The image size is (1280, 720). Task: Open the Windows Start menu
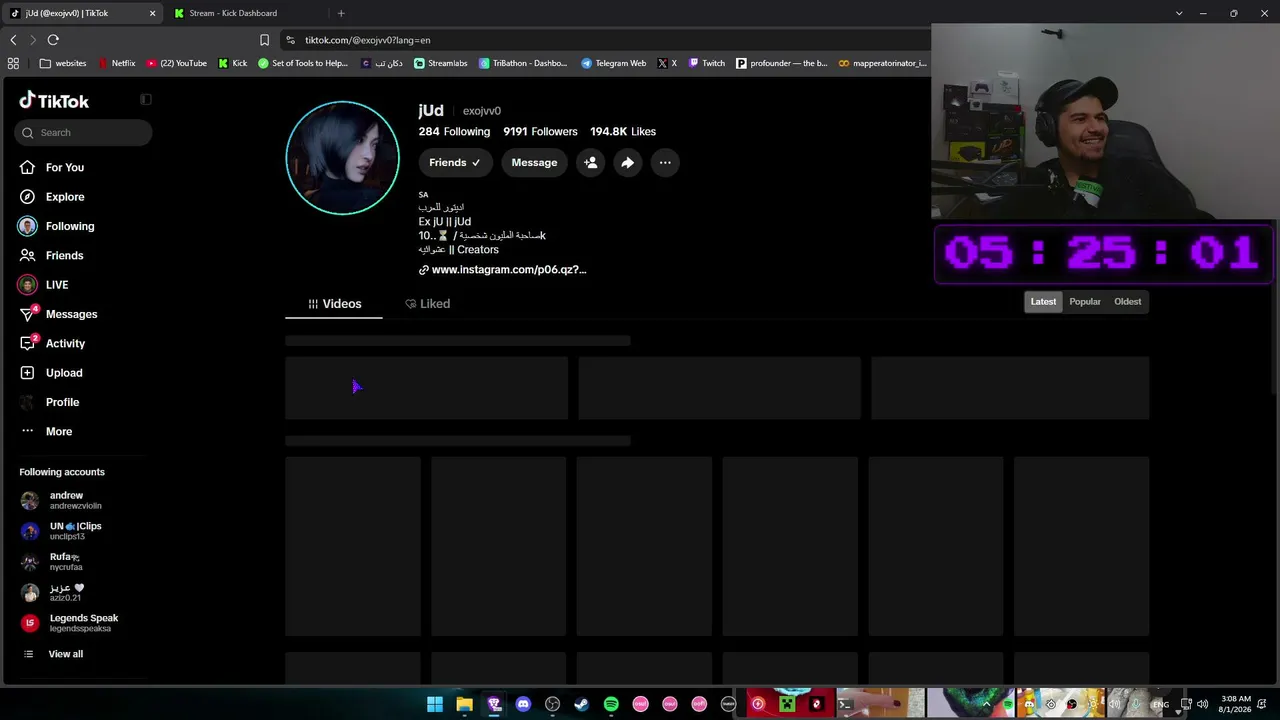point(435,704)
